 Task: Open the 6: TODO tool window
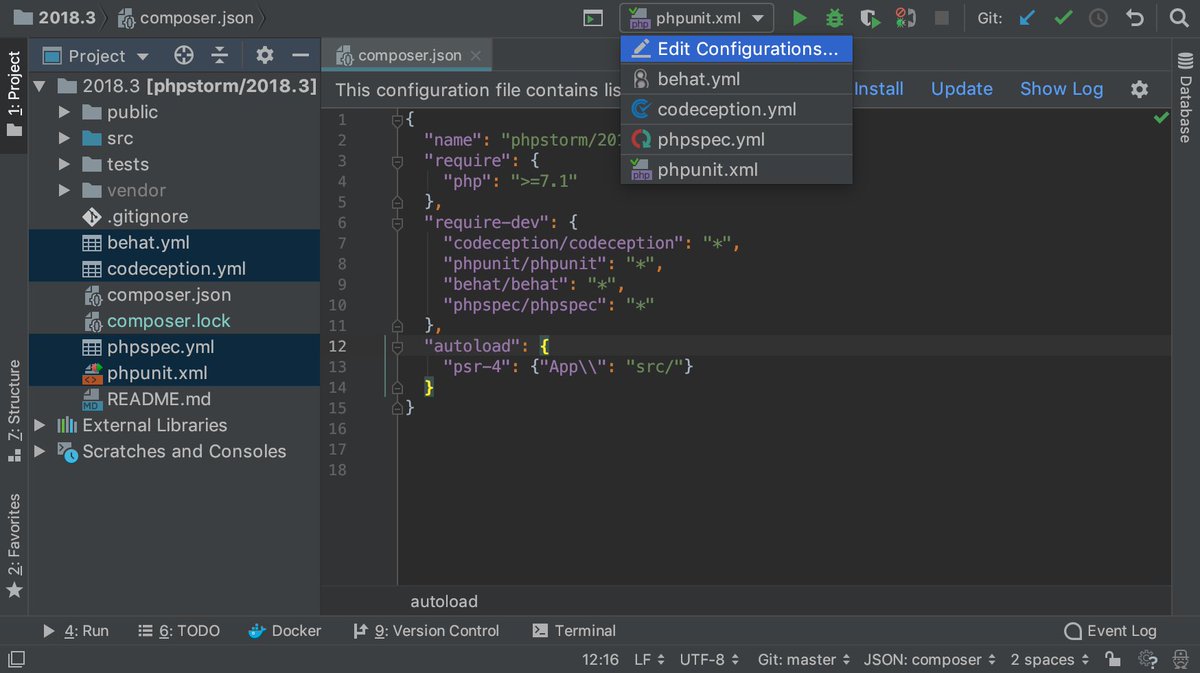[x=178, y=631]
